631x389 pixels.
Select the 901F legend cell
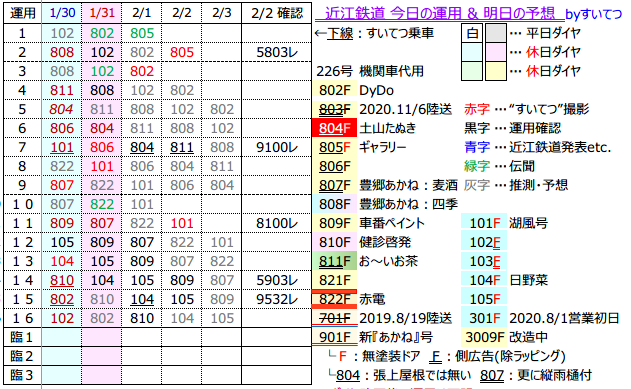tap(334, 337)
